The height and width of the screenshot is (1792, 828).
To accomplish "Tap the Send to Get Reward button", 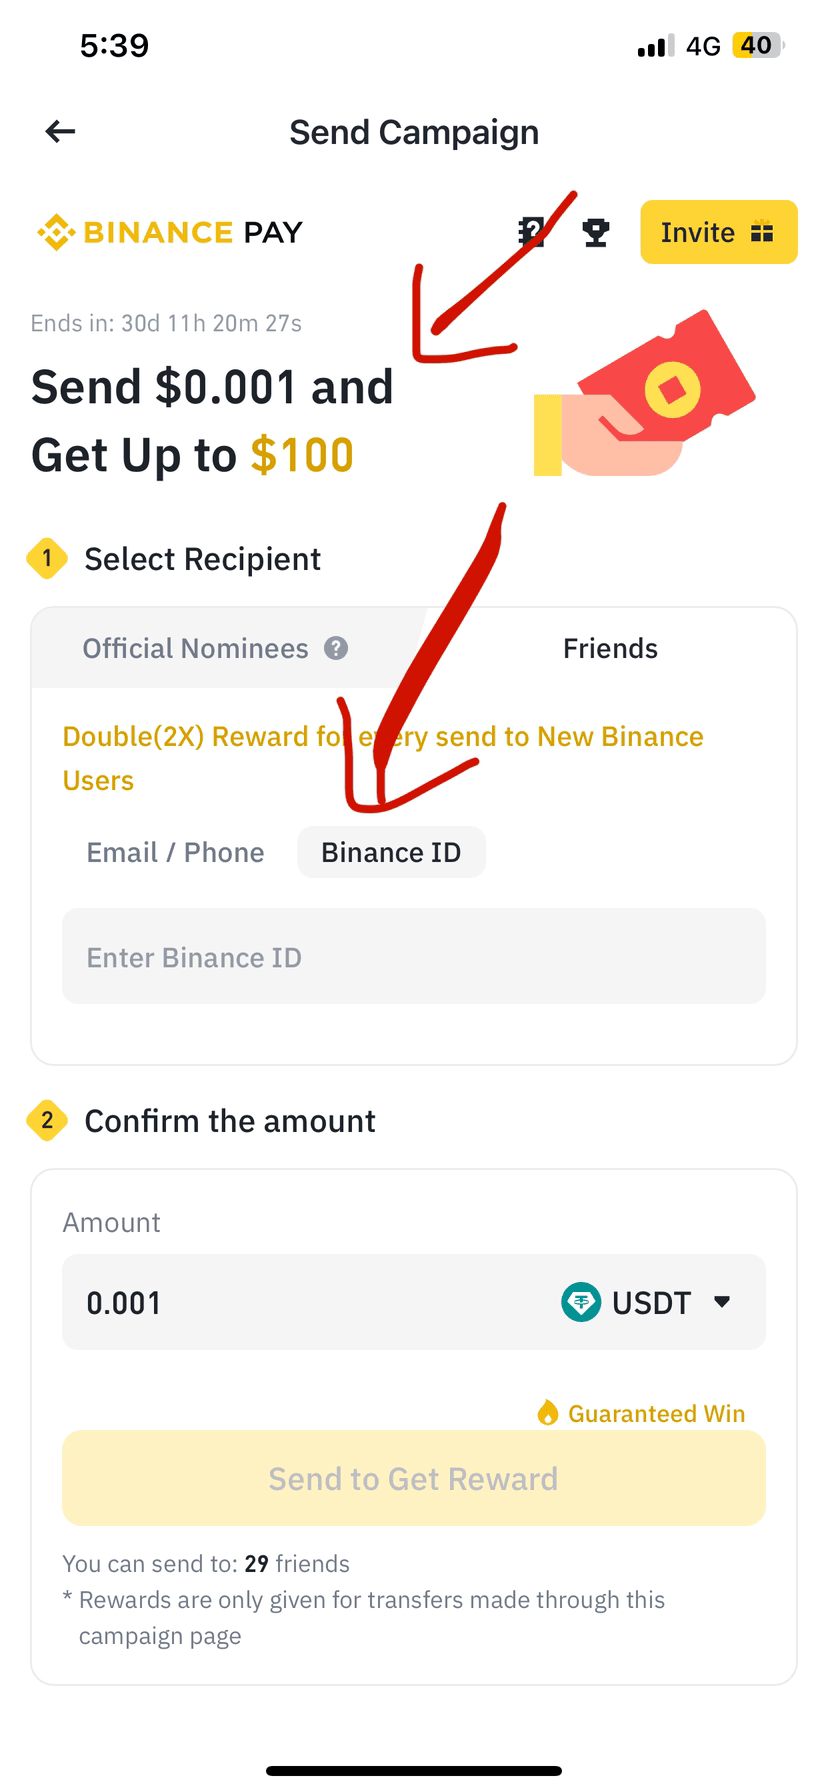I will tap(414, 1478).
